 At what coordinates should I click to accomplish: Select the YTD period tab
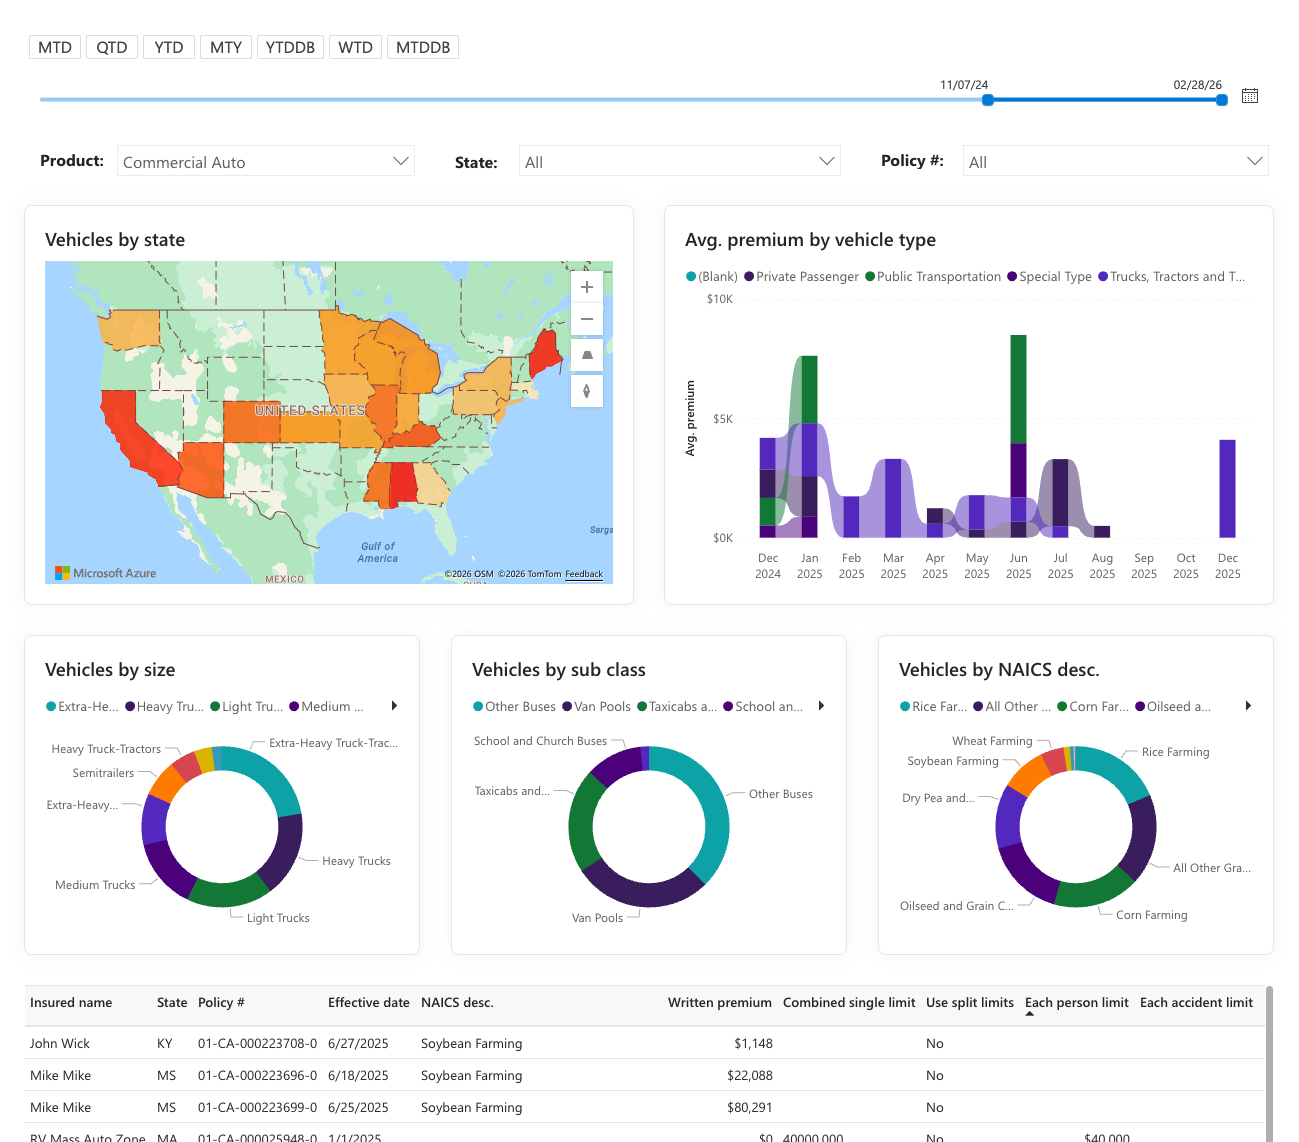(169, 47)
